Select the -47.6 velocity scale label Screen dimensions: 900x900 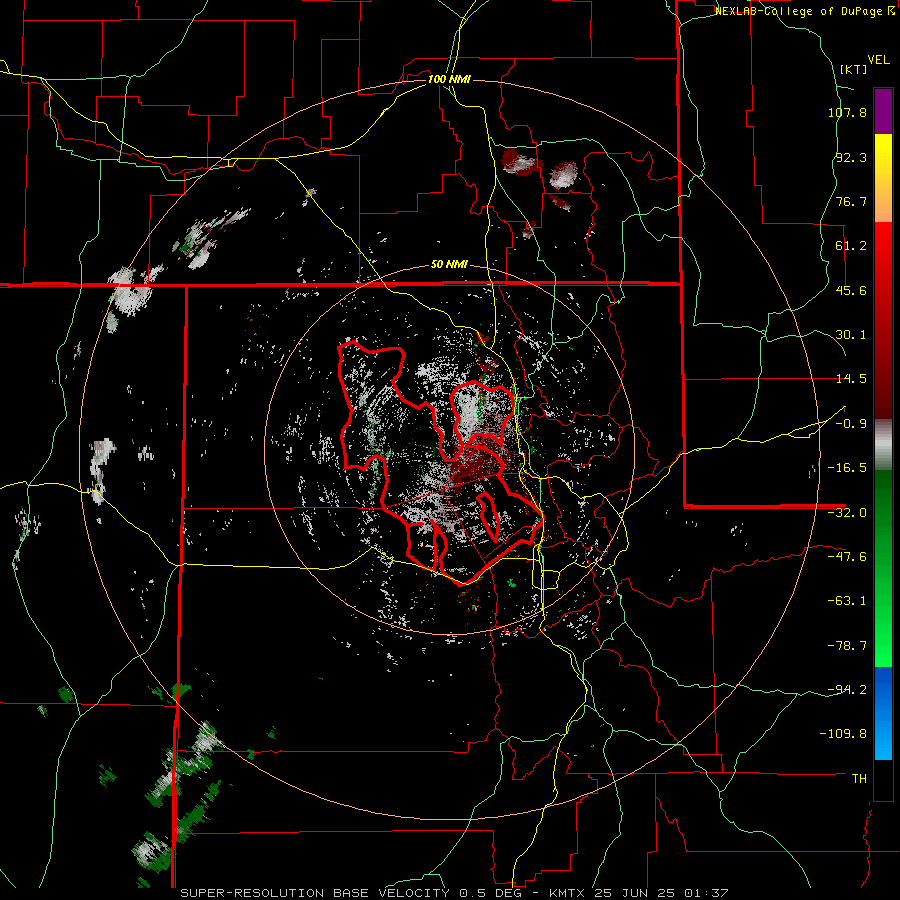coord(847,557)
